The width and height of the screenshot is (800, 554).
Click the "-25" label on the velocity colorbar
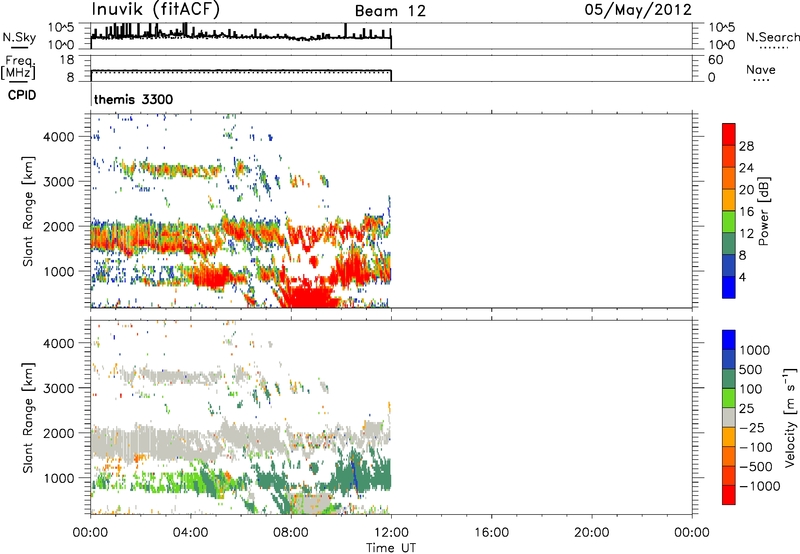pyautogui.click(x=752, y=428)
